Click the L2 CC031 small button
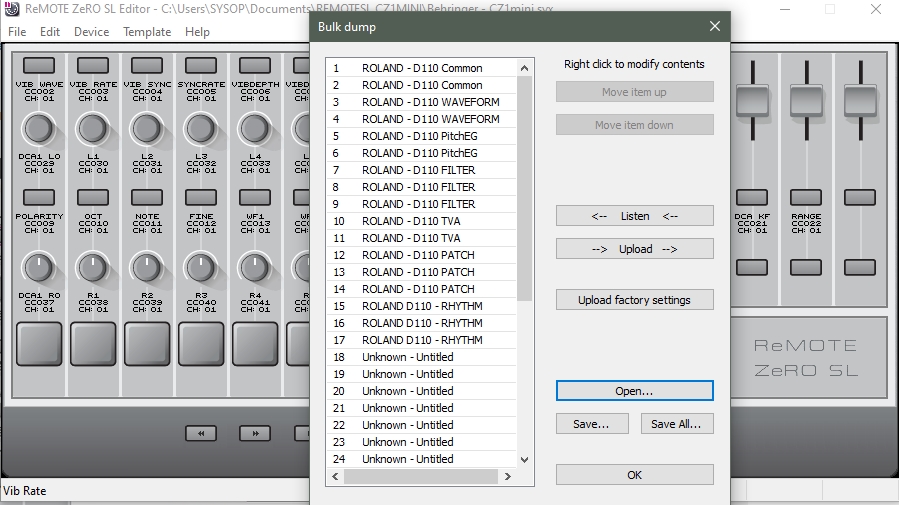 pyautogui.click(x=147, y=197)
